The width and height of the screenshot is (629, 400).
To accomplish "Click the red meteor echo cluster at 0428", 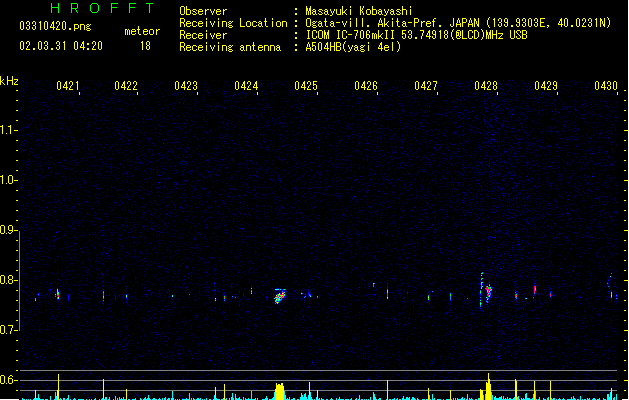I will pos(488,292).
